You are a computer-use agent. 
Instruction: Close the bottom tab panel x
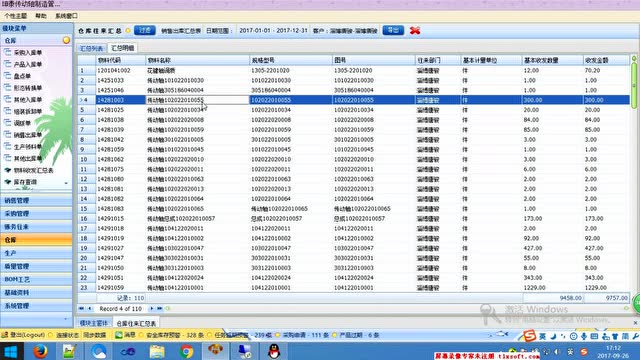[x=636, y=323]
